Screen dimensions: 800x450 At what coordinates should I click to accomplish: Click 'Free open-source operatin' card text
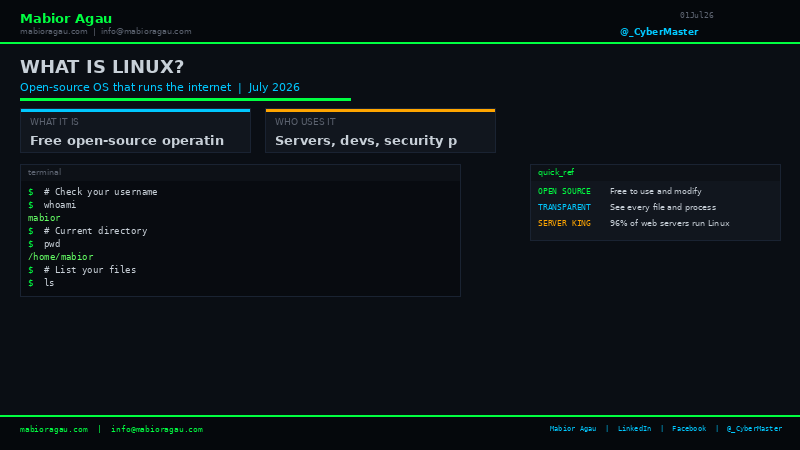coord(127,141)
